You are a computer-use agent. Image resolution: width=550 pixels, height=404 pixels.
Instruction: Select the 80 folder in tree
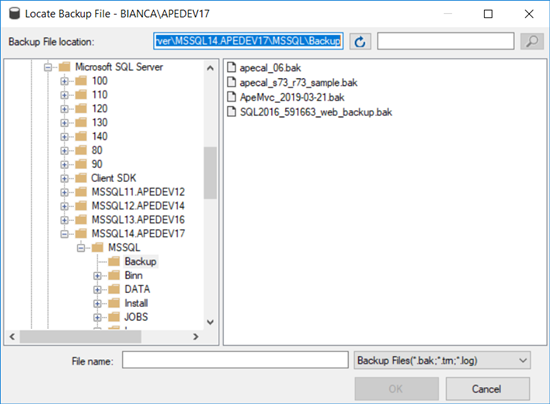[x=97, y=150]
